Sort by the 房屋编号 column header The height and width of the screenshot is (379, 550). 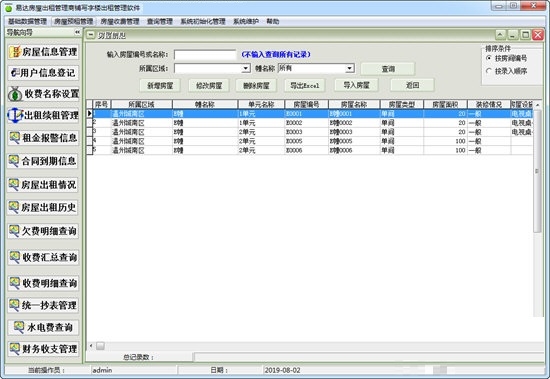coord(306,104)
